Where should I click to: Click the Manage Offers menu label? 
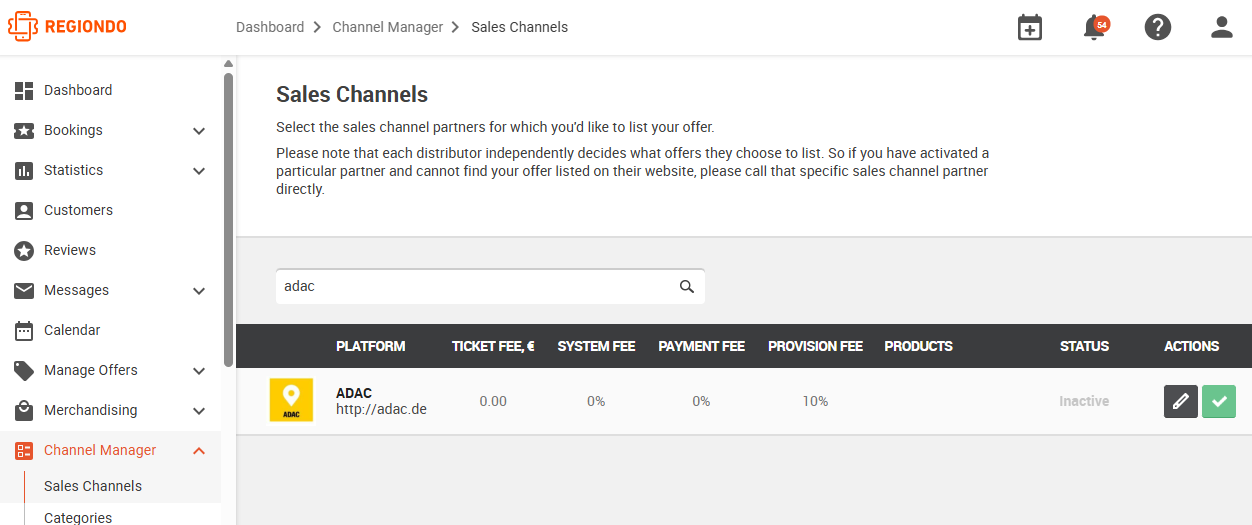click(x=91, y=370)
